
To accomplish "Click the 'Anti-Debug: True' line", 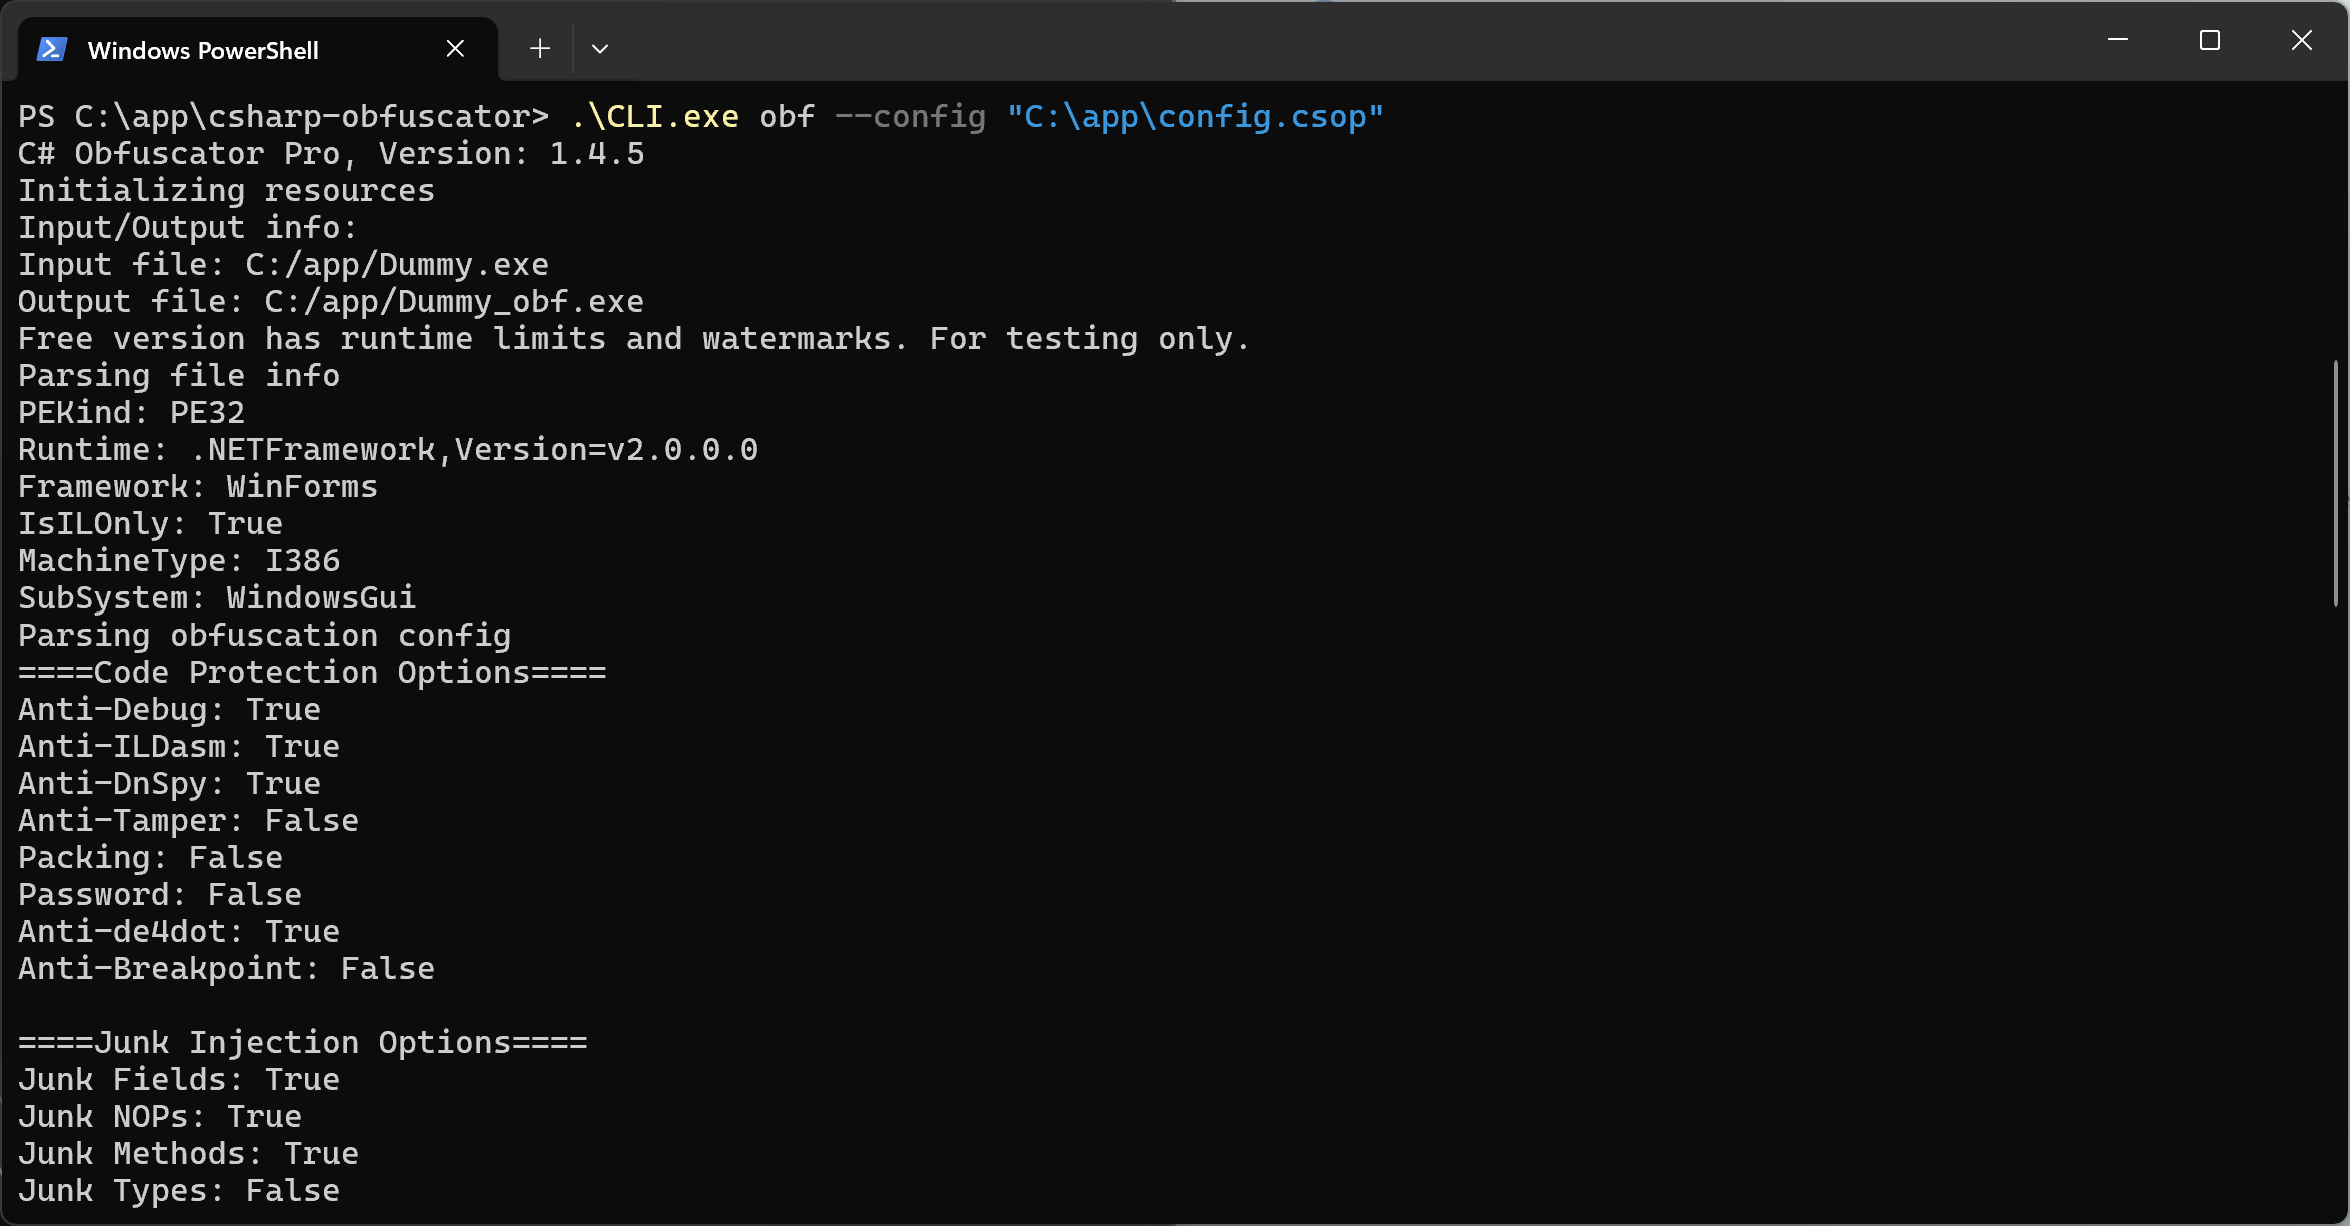I will pyautogui.click(x=168, y=709).
